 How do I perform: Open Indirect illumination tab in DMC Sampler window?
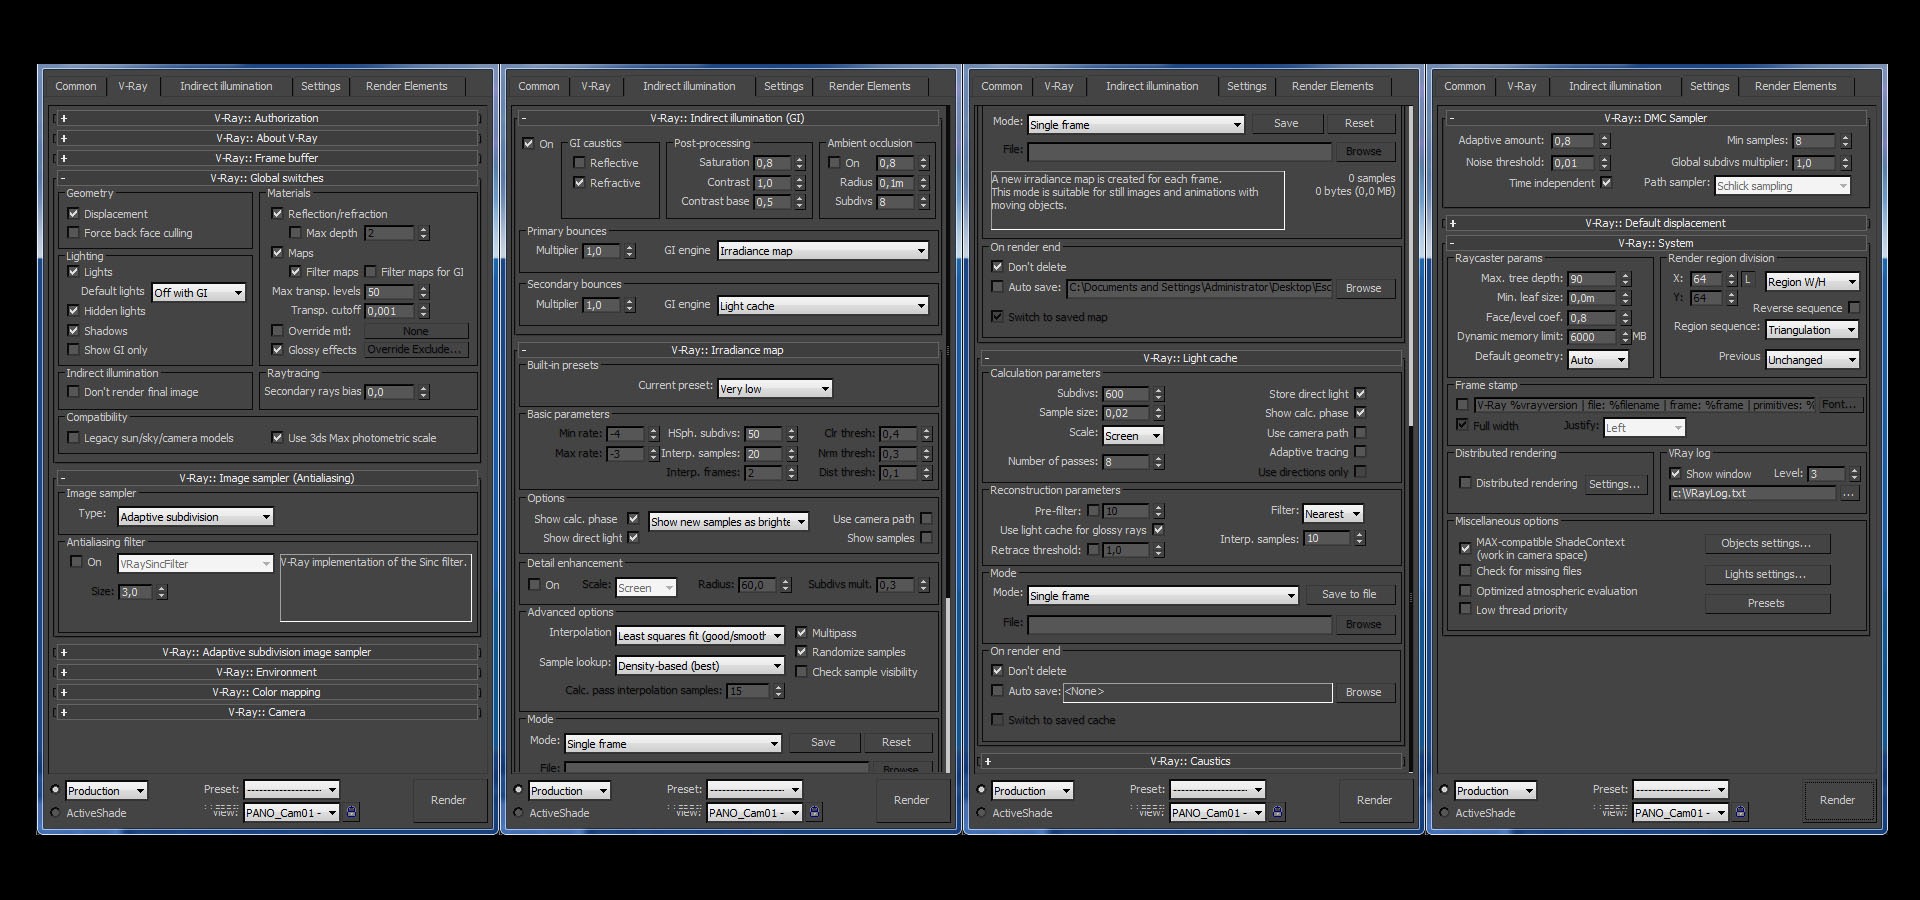point(1615,86)
